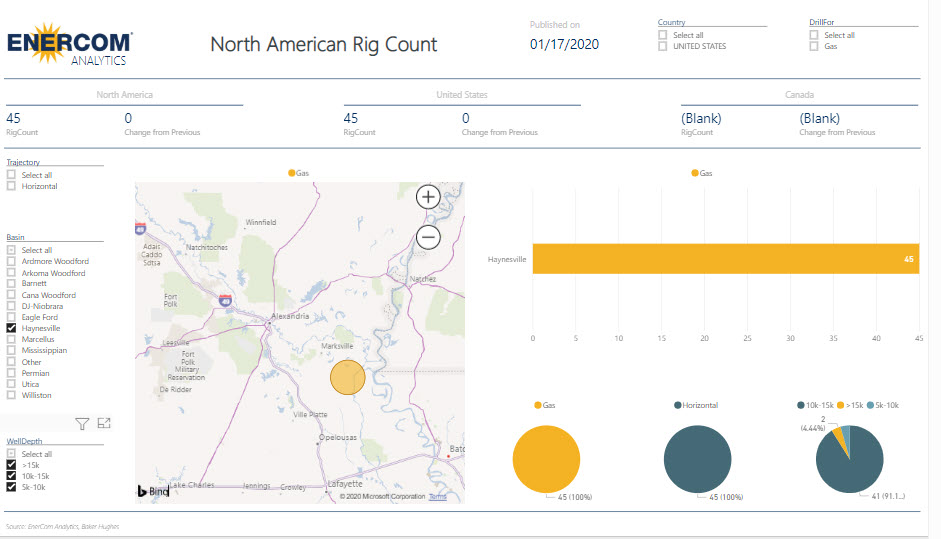Click the Horizontal teal pie chart
Viewport: 941px width, 539px height.
(x=698, y=460)
